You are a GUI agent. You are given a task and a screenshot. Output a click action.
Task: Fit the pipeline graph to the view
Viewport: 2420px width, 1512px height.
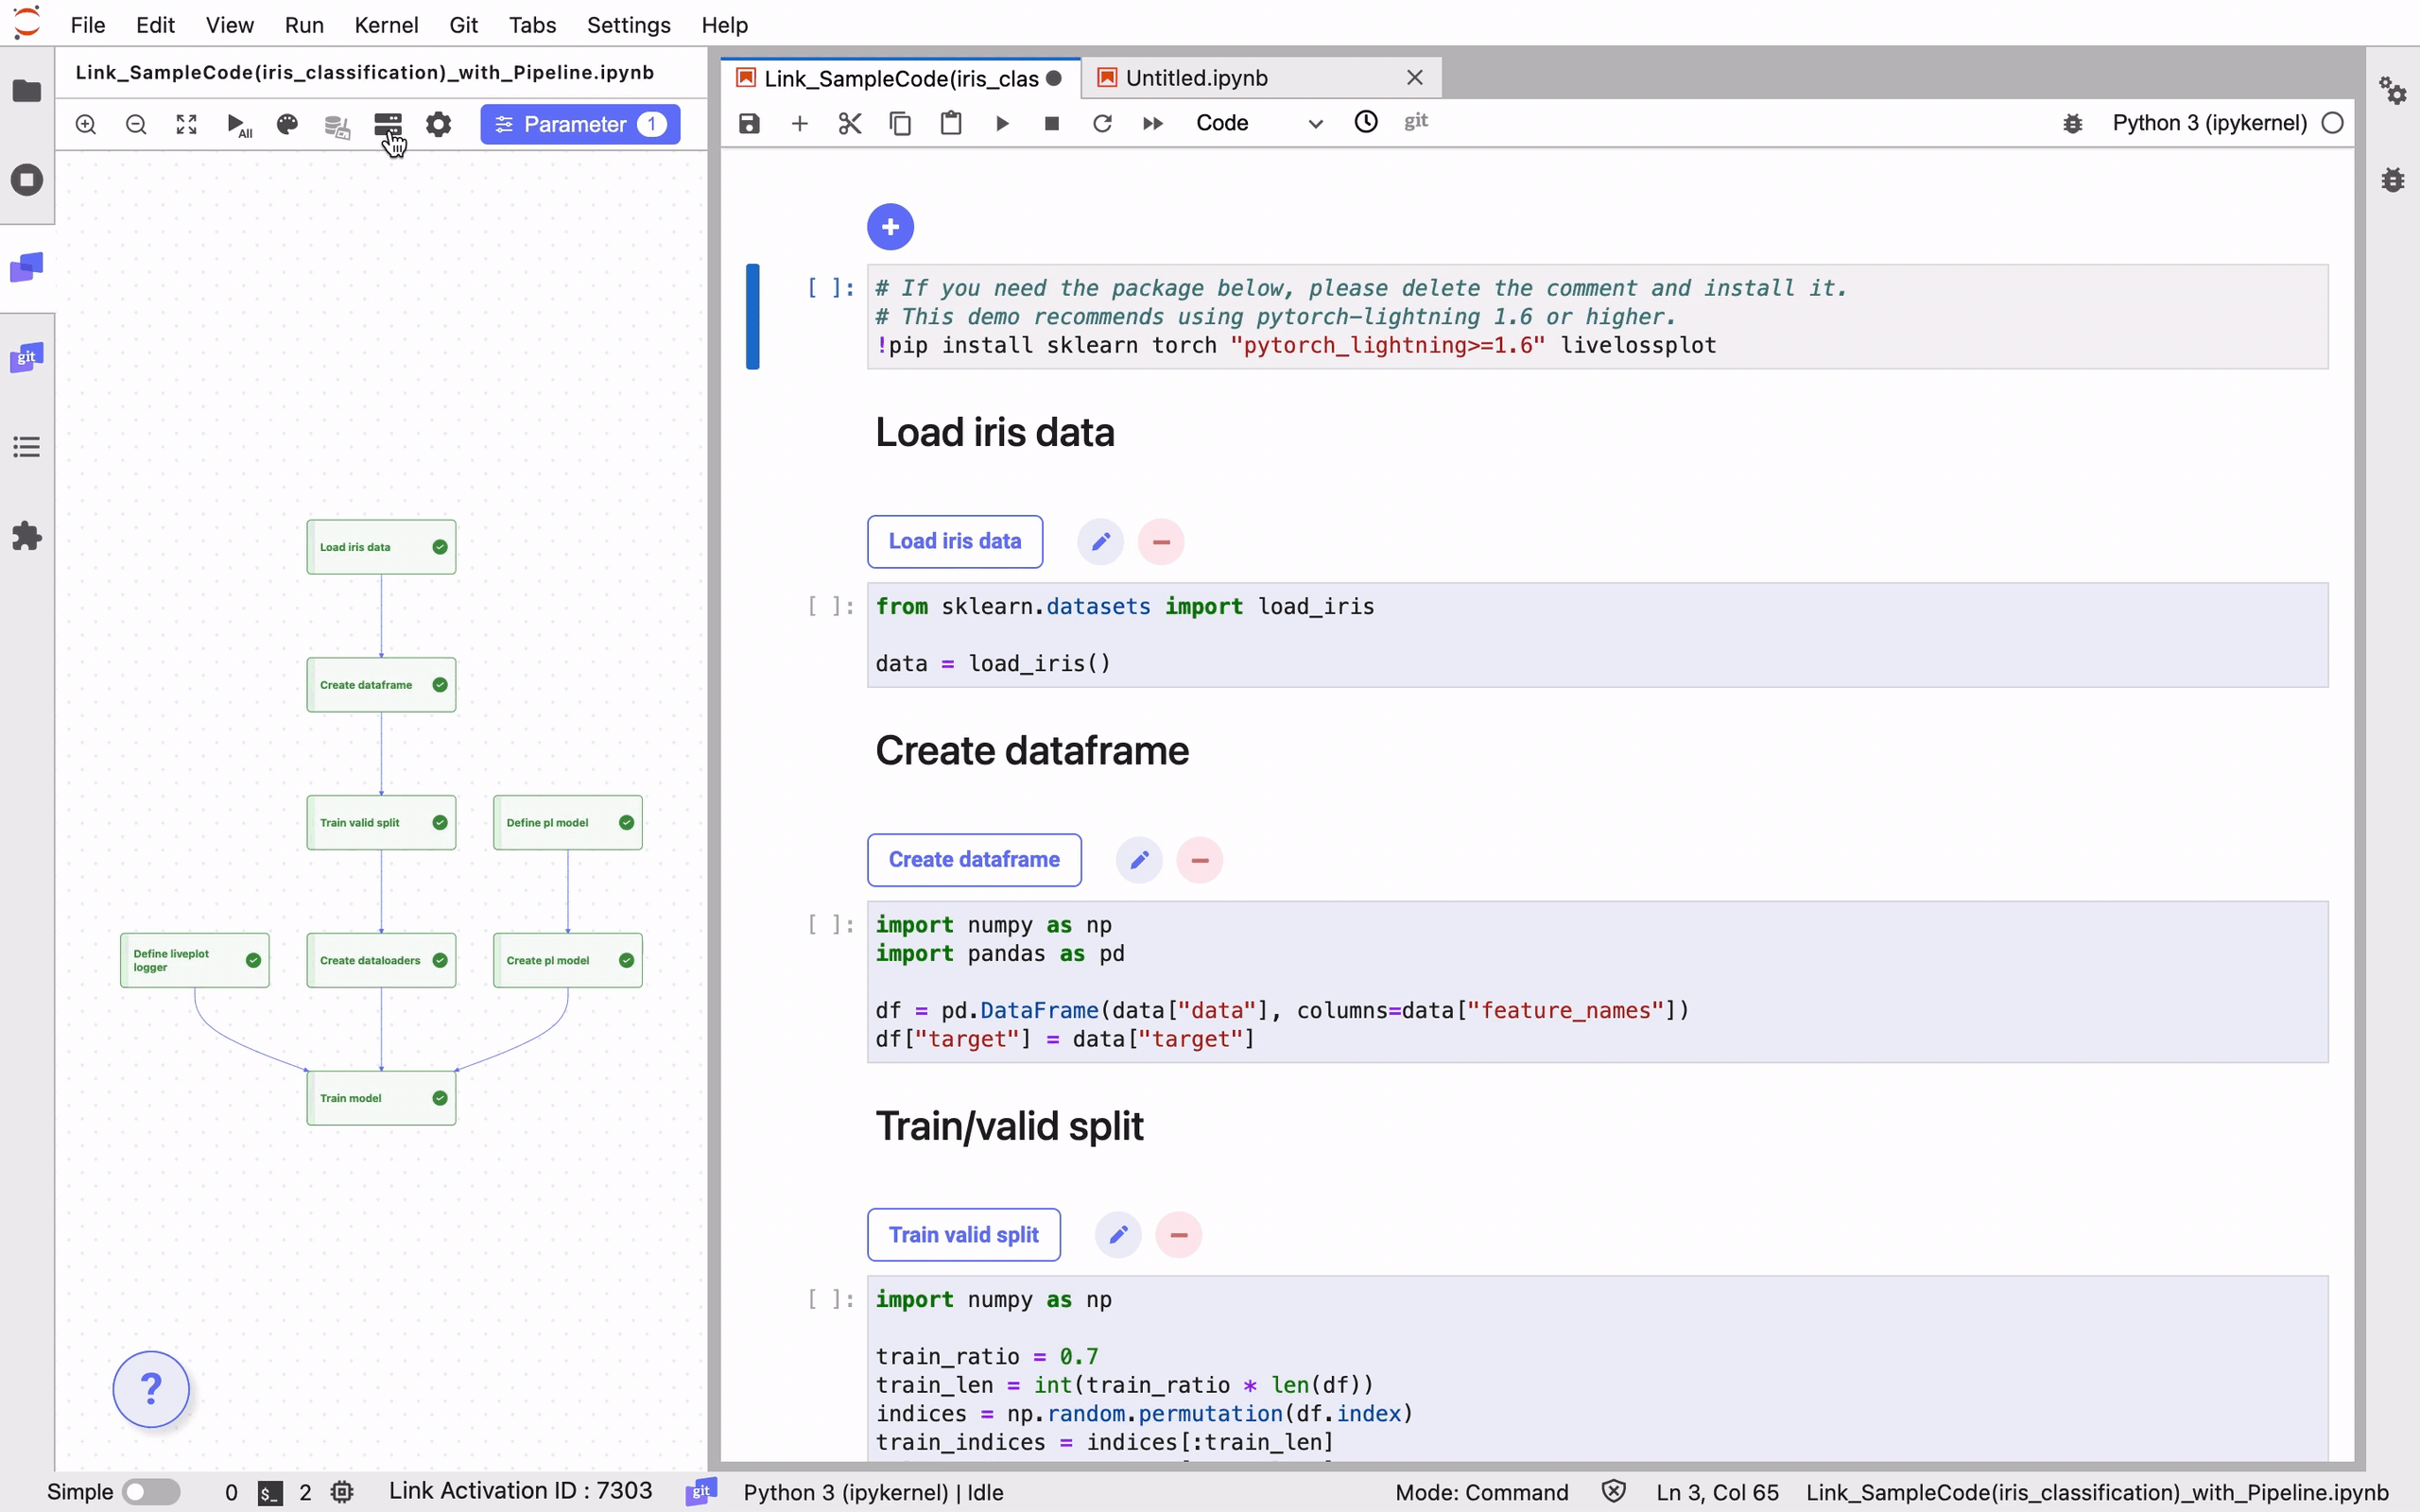pos(186,124)
